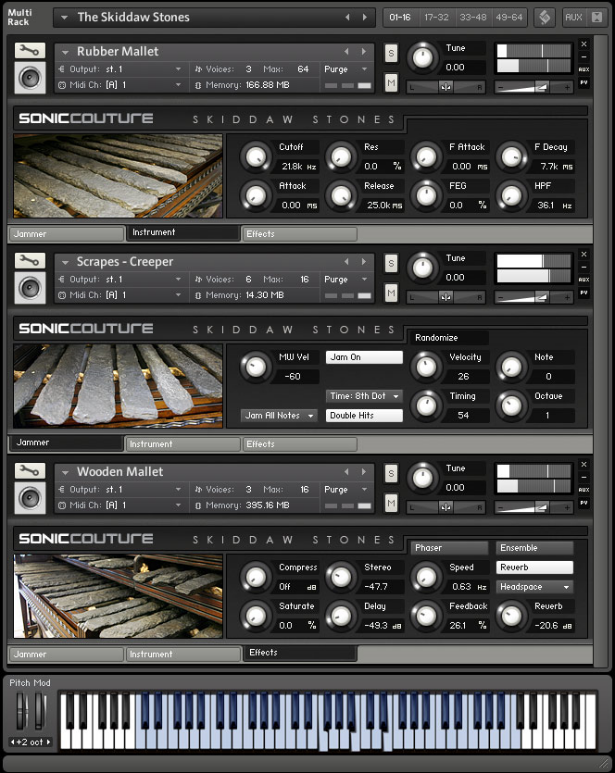The height and width of the screenshot is (773, 615).
Task: Open the Jammer tab of Wooden Mallet
Action: pos(67,654)
